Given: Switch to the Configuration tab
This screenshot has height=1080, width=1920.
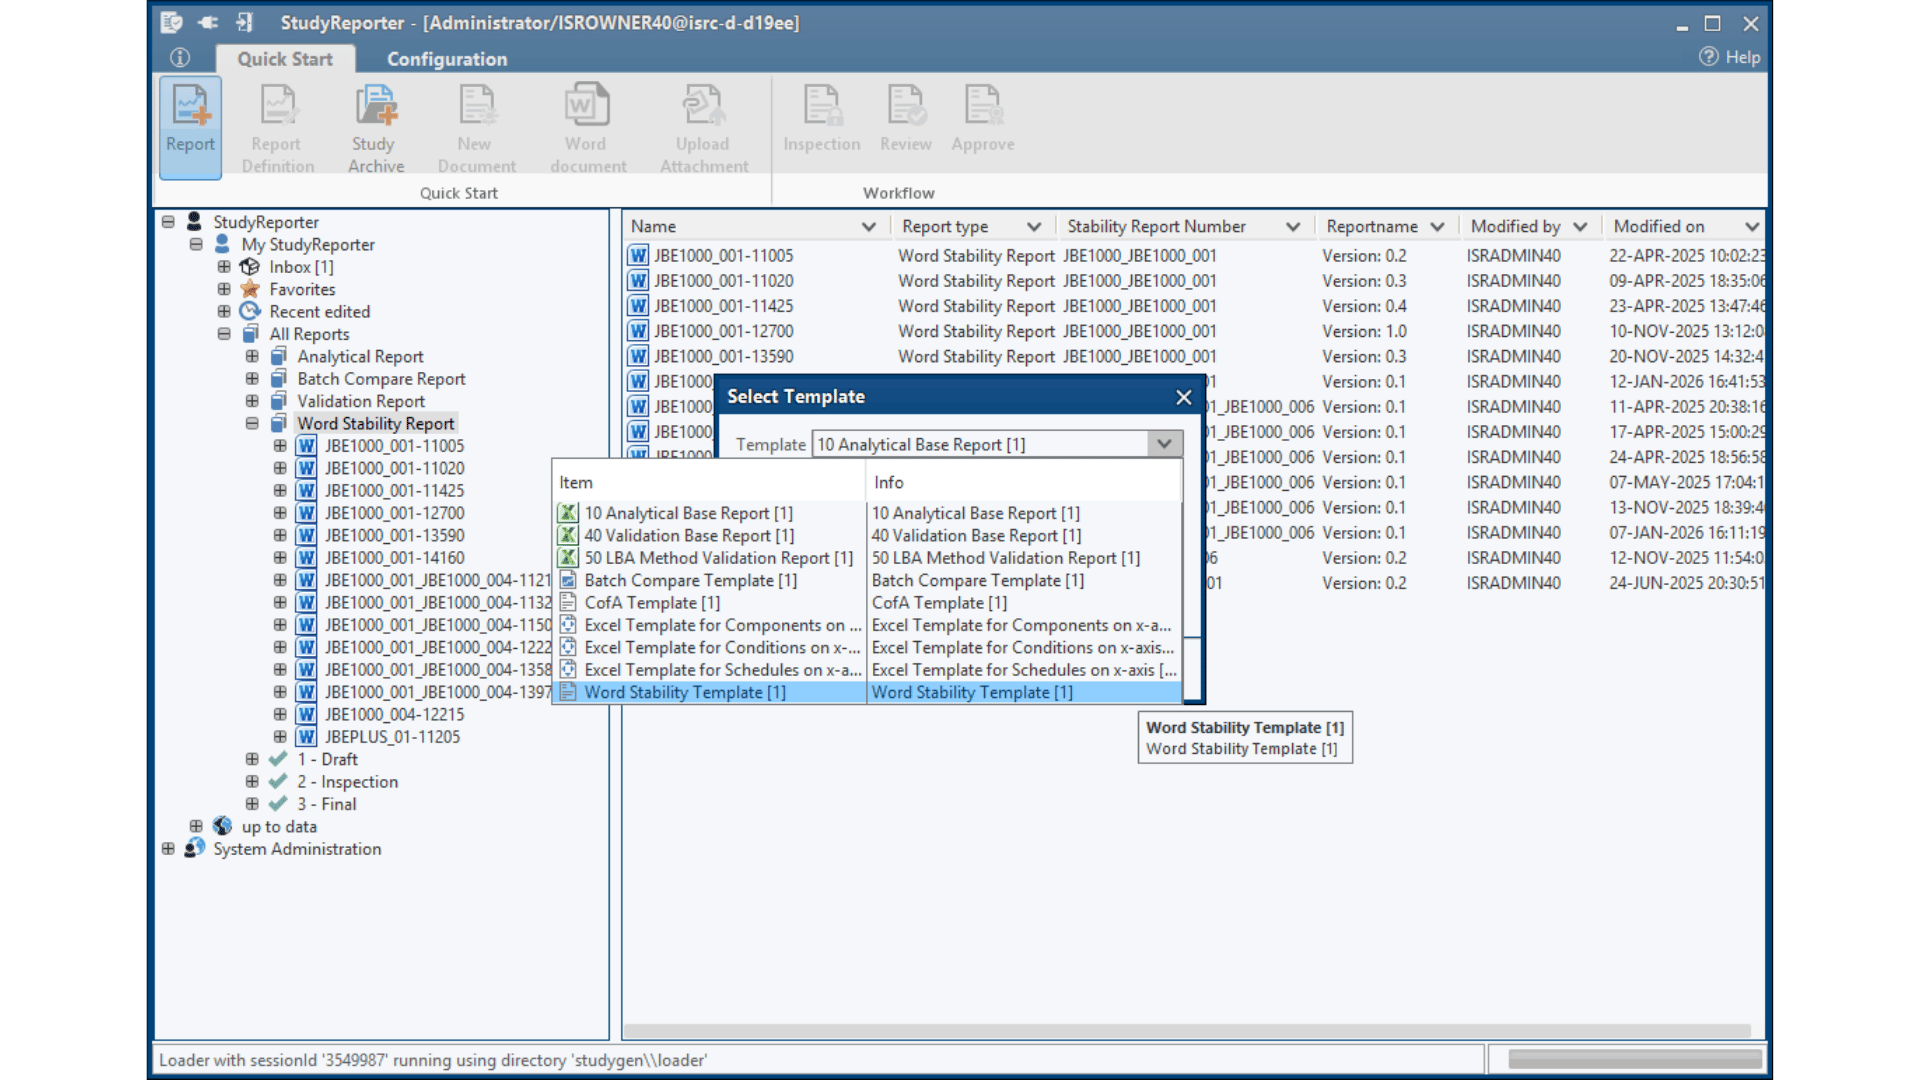Looking at the screenshot, I should pos(446,59).
